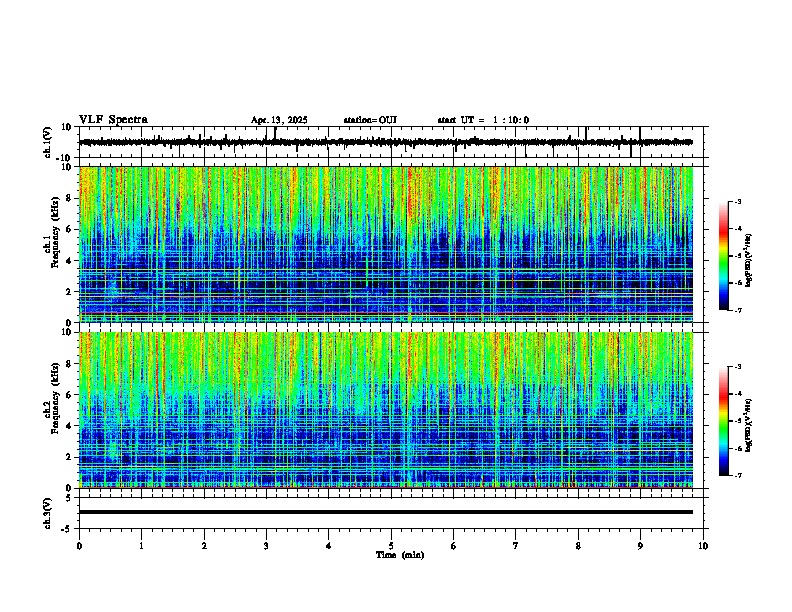This screenshot has height=612, width=792.
Task: Click the ch.1 color bar log(PSD) label
Action: coord(749,261)
